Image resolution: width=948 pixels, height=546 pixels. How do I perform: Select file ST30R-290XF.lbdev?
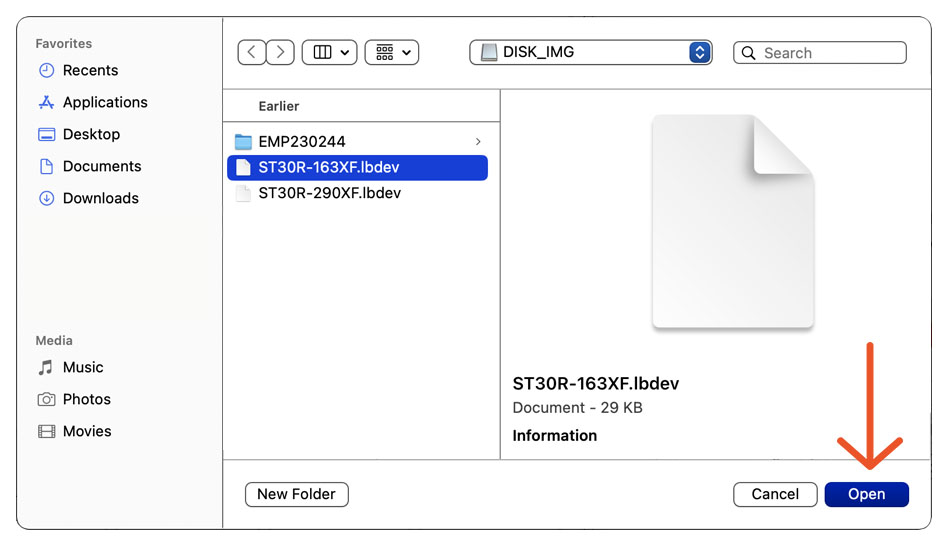click(357, 193)
